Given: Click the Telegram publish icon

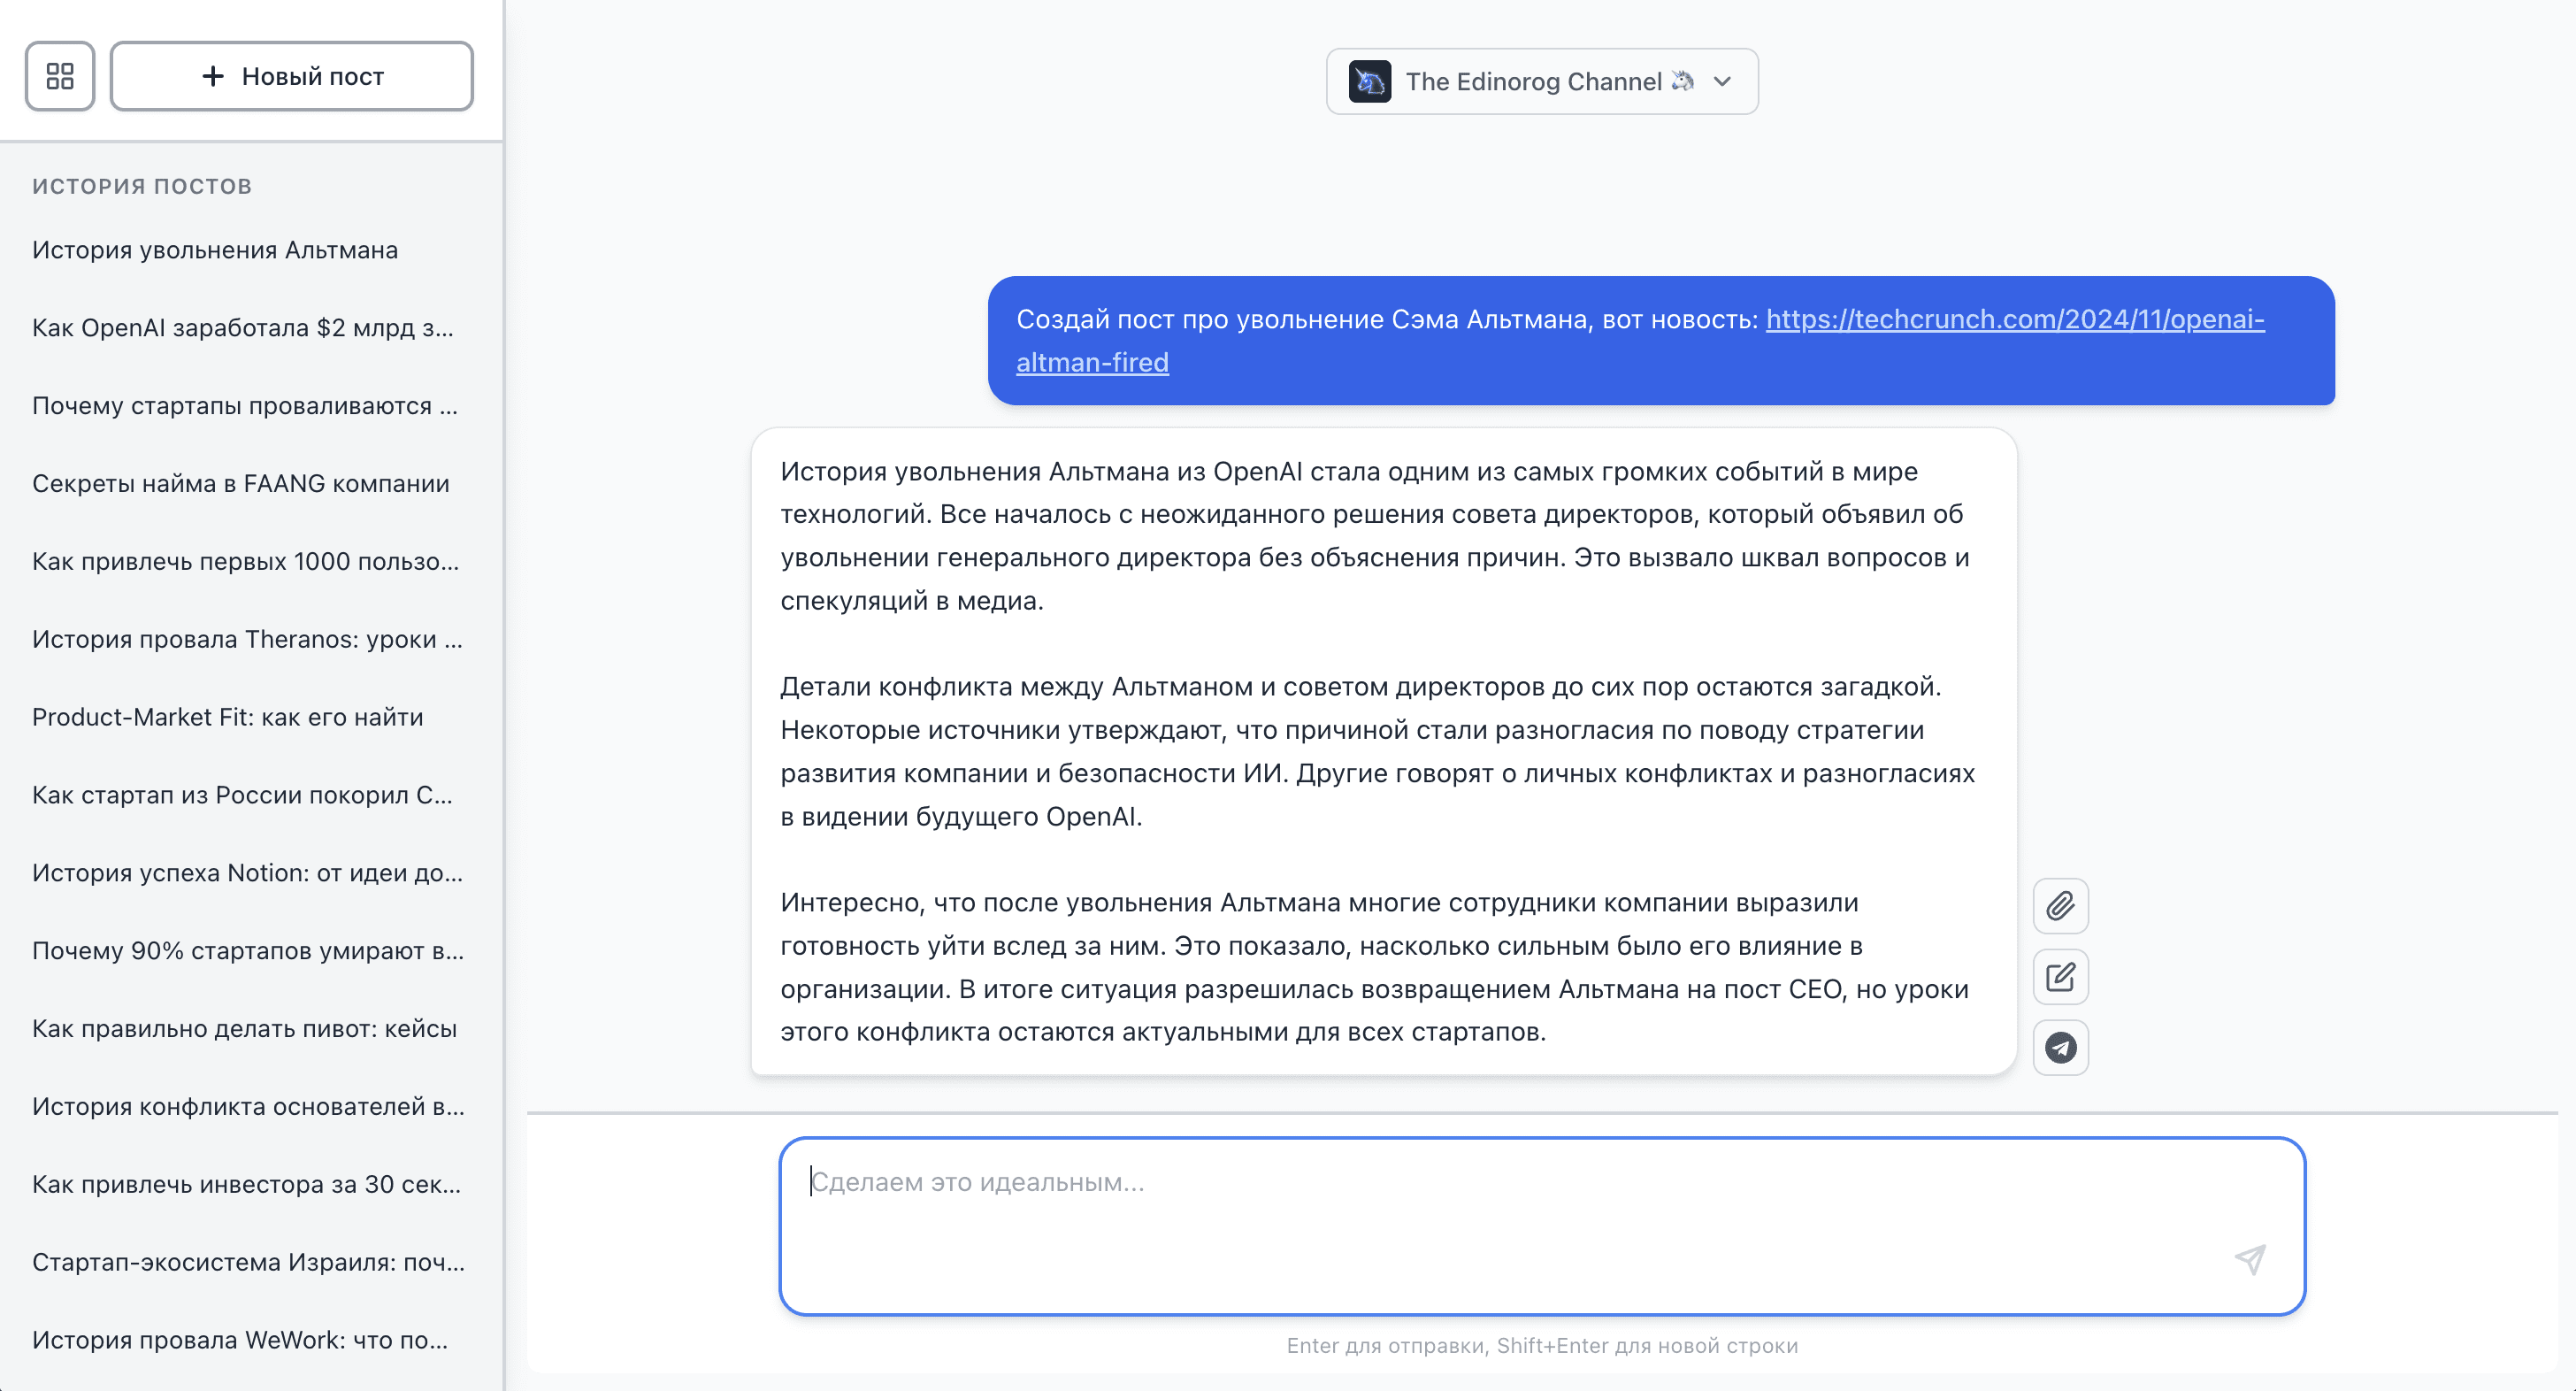Looking at the screenshot, I should click(2060, 1048).
